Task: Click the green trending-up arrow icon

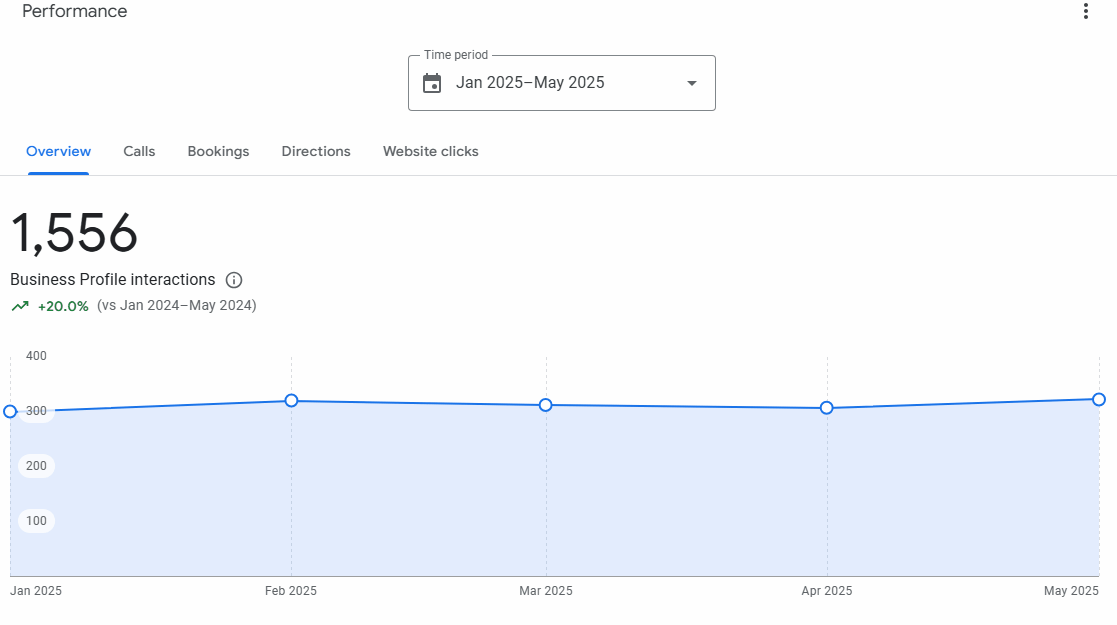Action: pos(20,306)
